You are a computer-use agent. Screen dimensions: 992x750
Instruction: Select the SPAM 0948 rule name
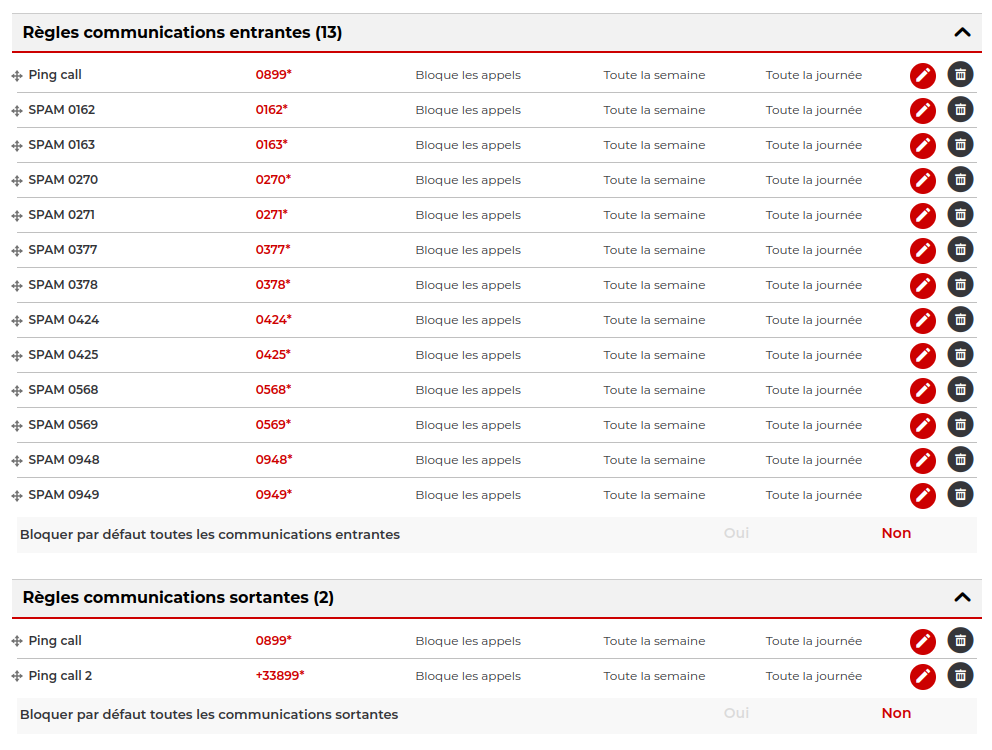pos(64,460)
